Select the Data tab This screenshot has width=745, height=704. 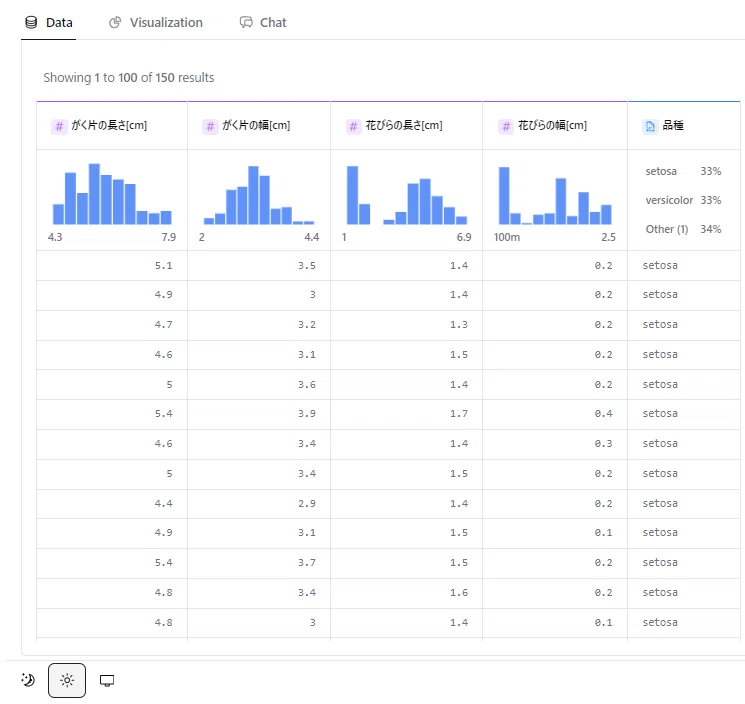click(48, 22)
